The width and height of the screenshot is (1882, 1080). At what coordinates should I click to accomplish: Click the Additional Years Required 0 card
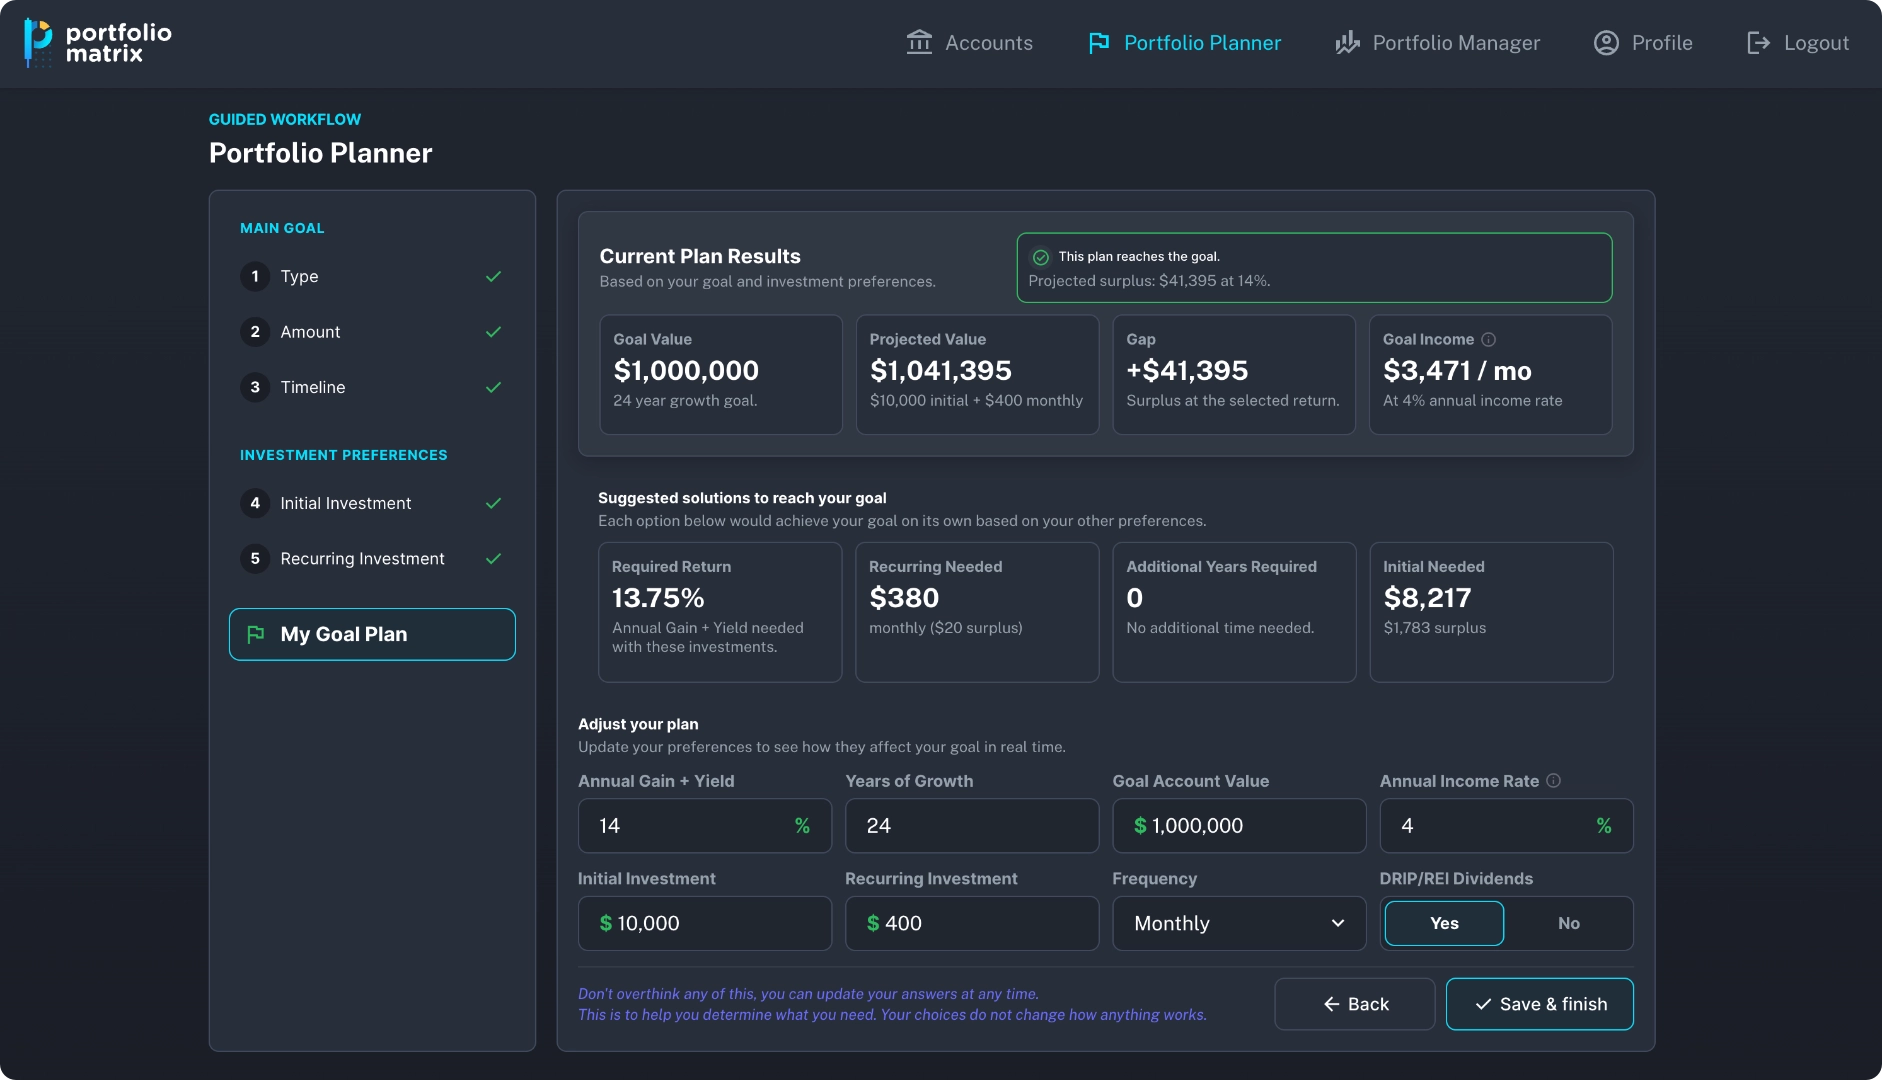[1234, 612]
